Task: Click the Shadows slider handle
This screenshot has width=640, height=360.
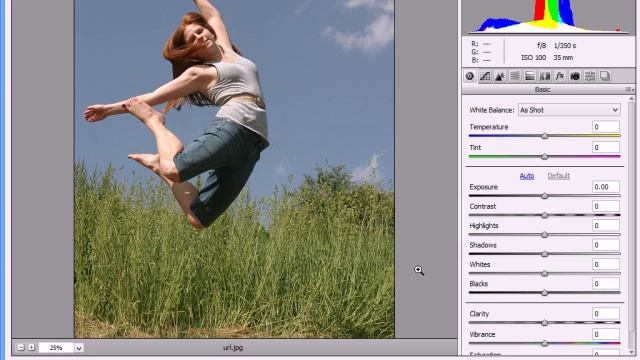Action: 544,254
